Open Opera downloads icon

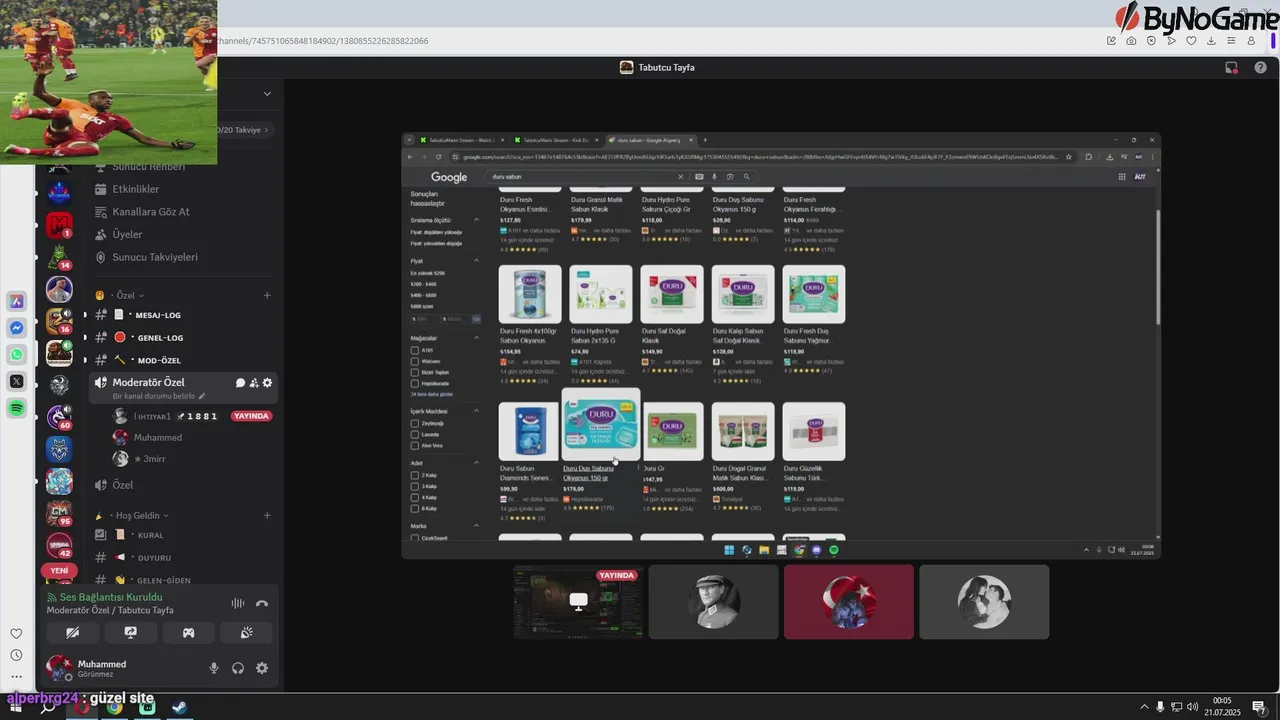point(1211,41)
